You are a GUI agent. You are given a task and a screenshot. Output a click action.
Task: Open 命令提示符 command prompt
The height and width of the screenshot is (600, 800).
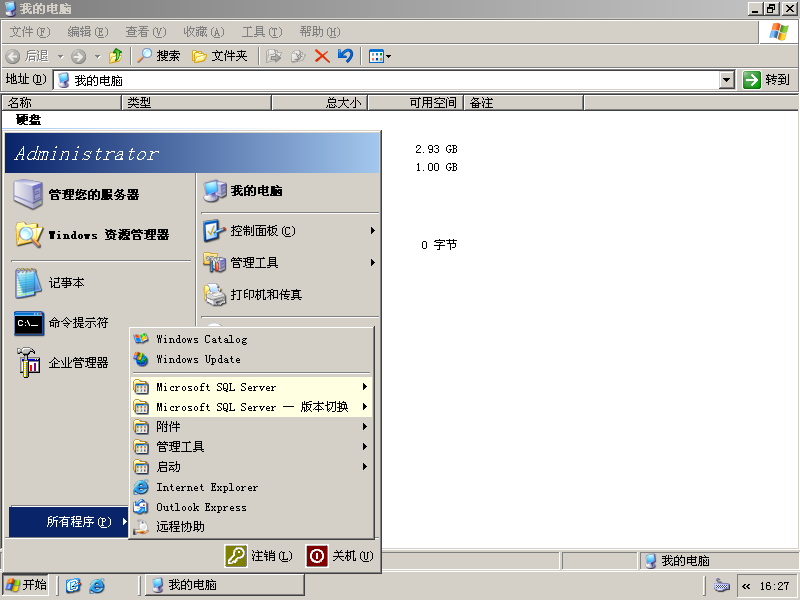pyautogui.click(x=62, y=323)
